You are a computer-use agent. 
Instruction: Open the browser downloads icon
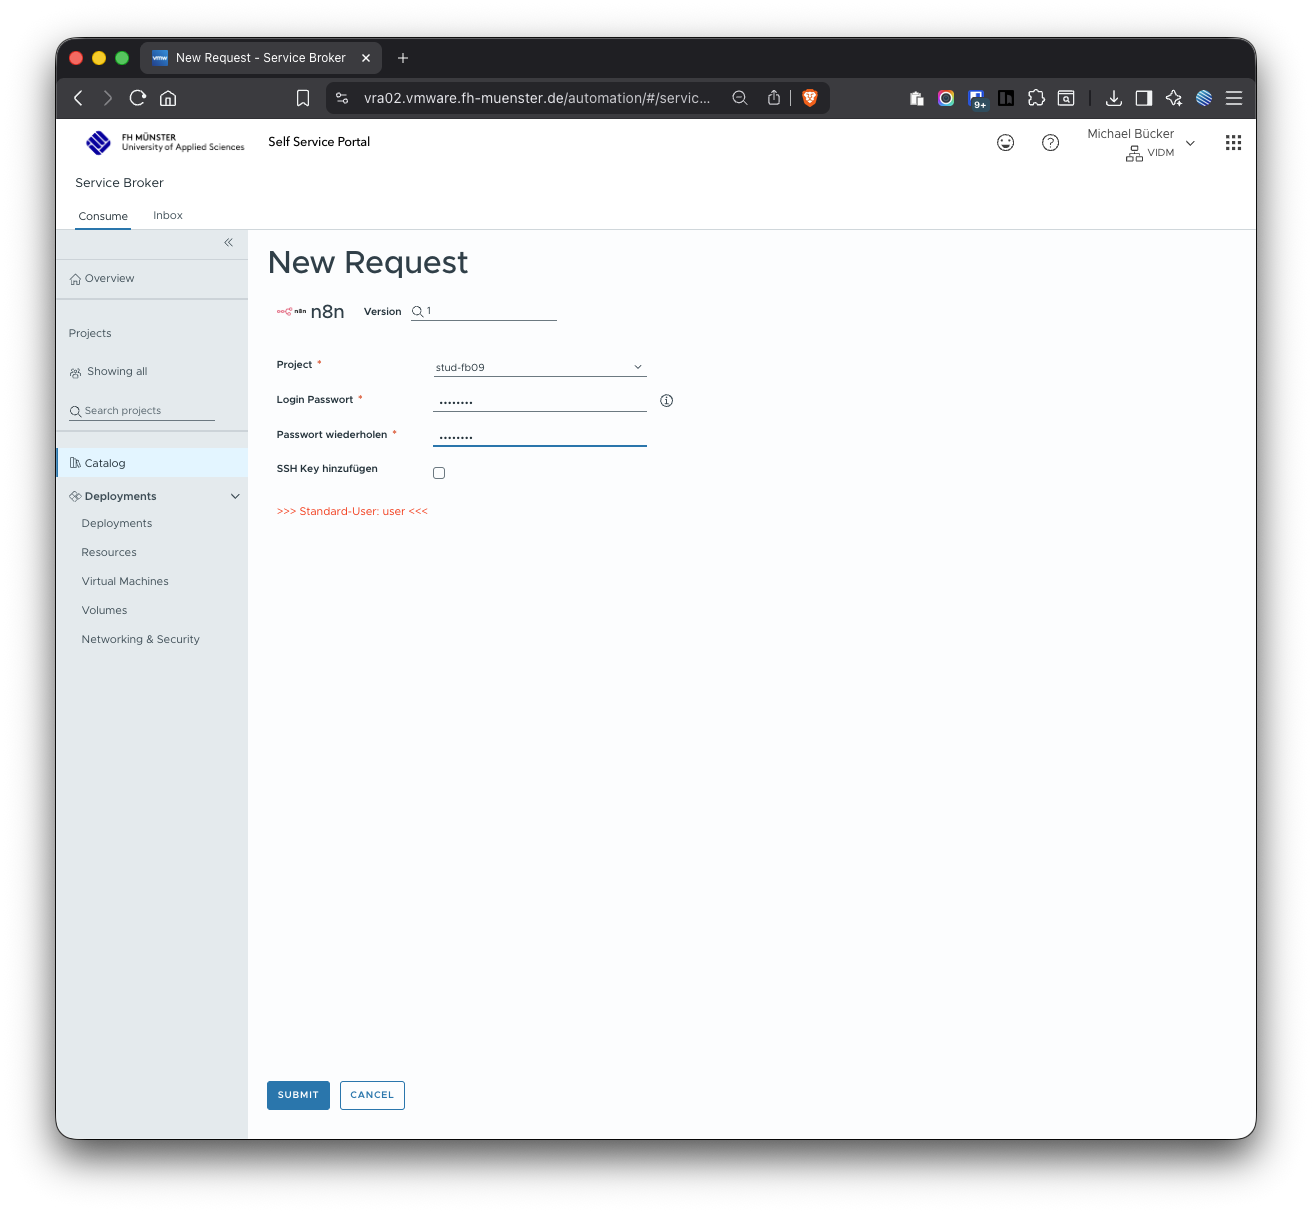[1113, 98]
